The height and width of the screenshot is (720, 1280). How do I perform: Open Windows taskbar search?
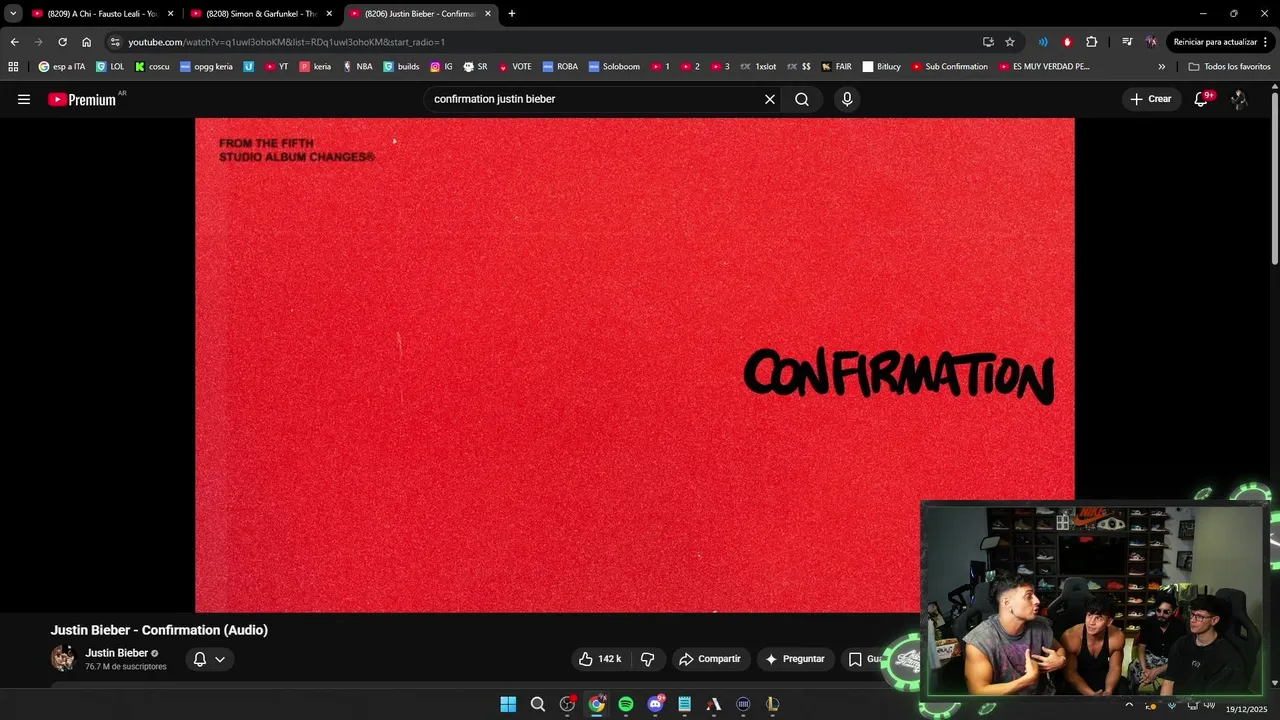tap(538, 704)
